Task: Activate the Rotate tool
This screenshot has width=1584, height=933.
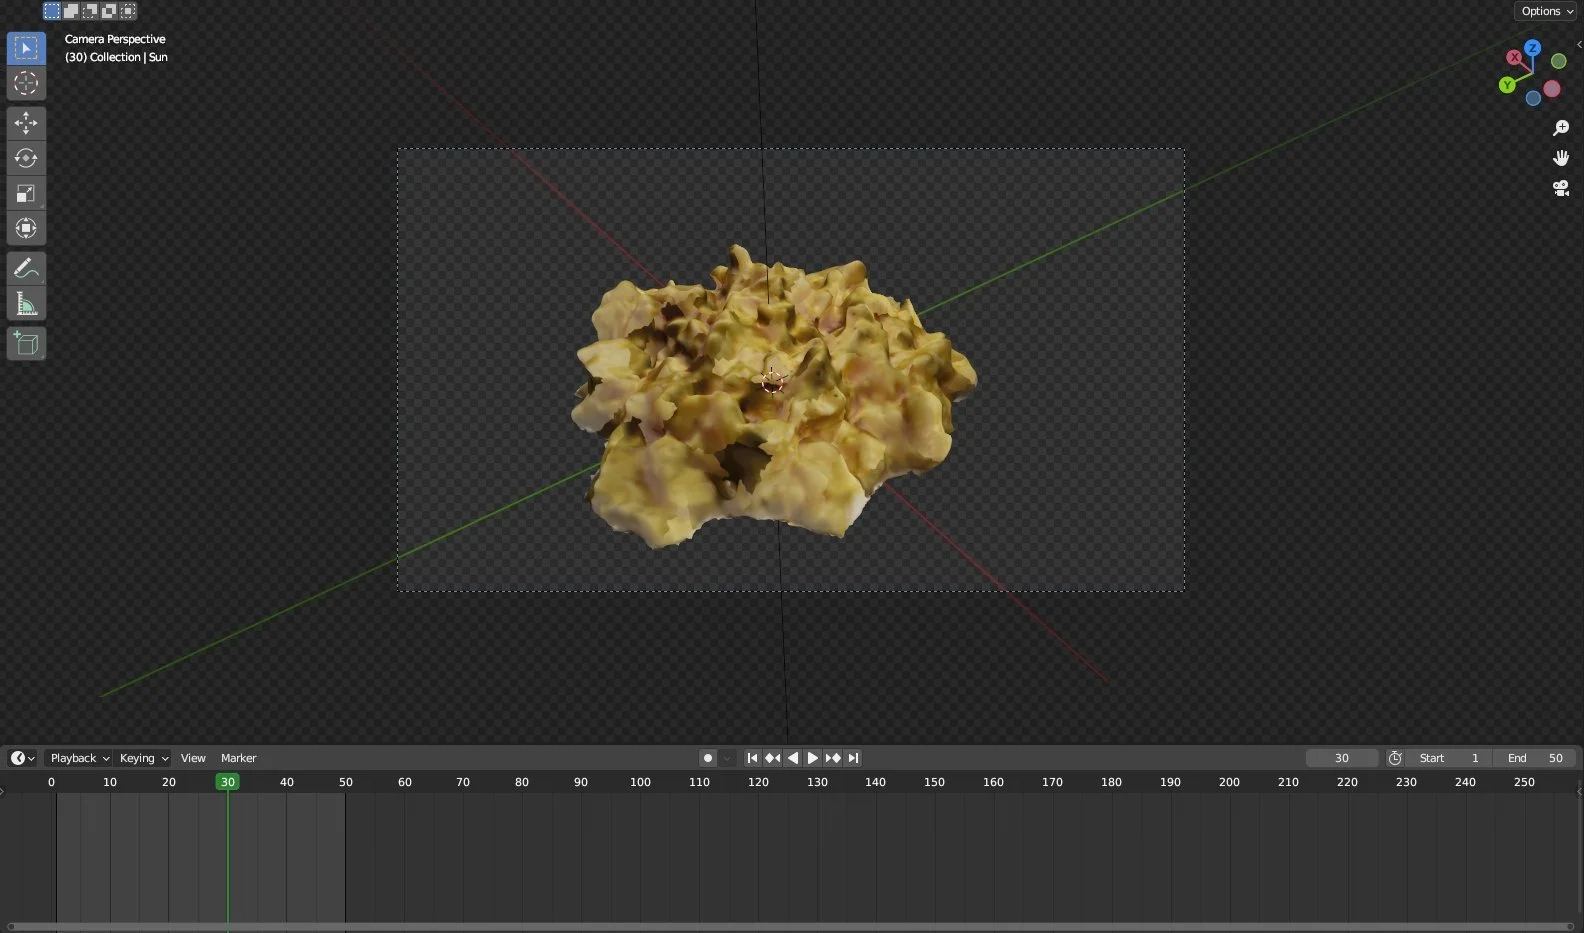Action: click(x=26, y=158)
